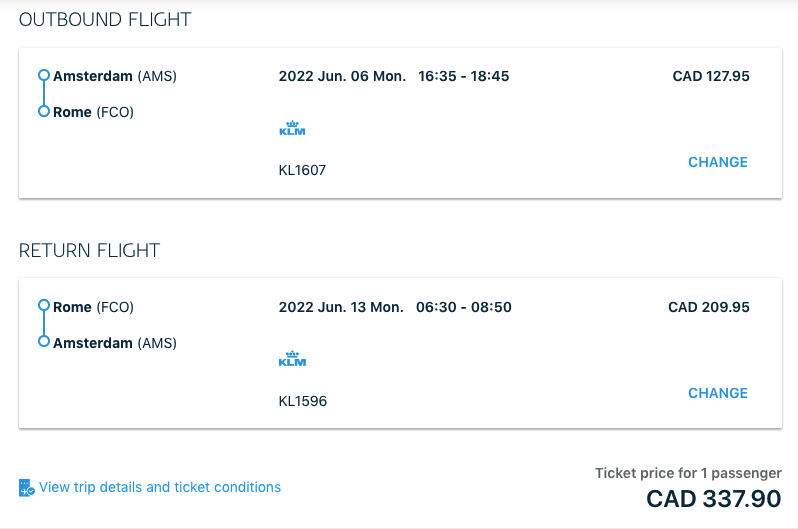Click the outbound date 2022 Jun. 06 Mon.

[343, 76]
